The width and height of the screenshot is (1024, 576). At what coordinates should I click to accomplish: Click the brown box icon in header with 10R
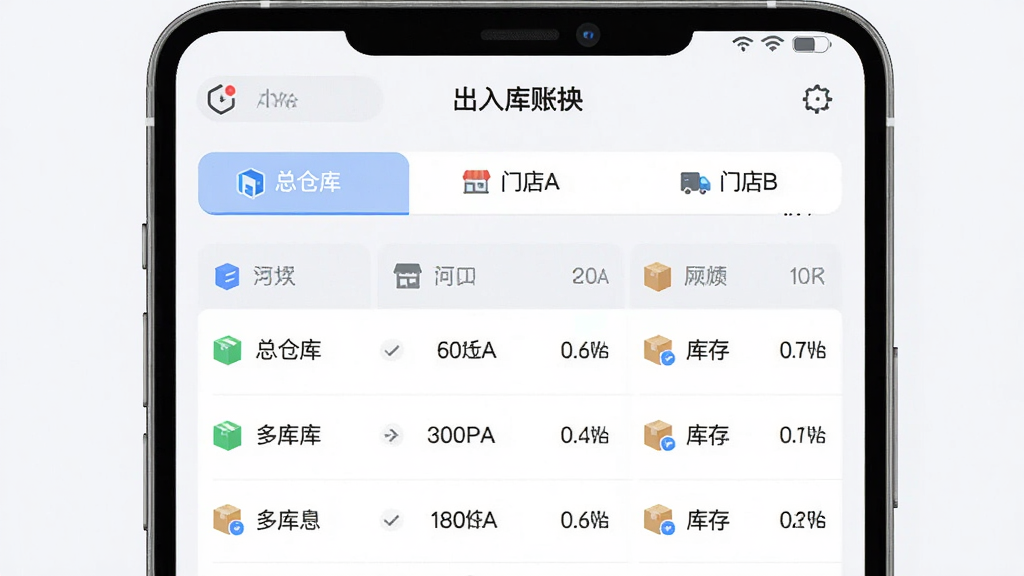pyautogui.click(x=657, y=276)
